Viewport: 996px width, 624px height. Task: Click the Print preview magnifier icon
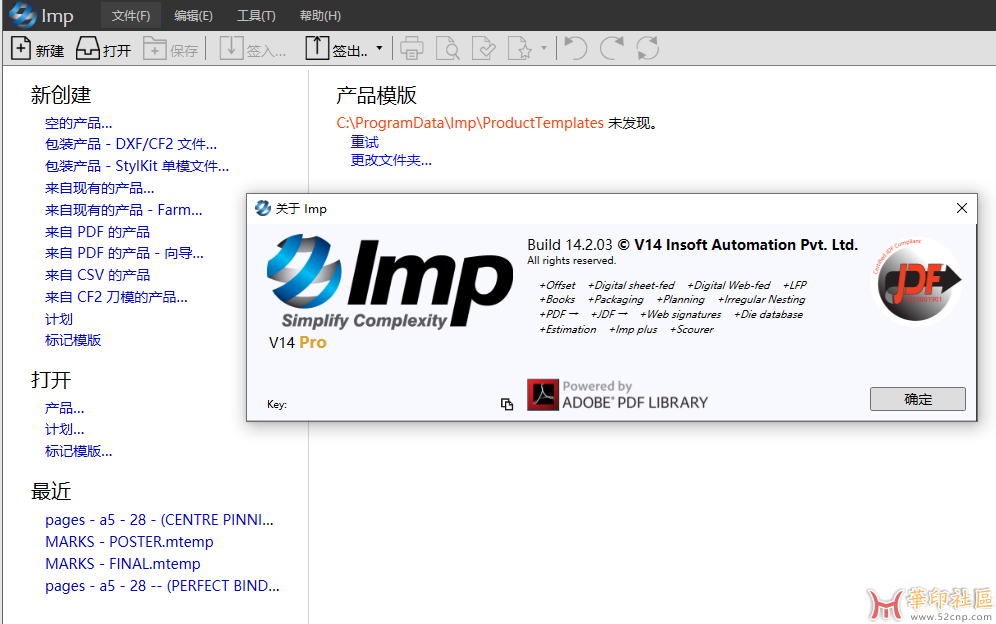448,48
